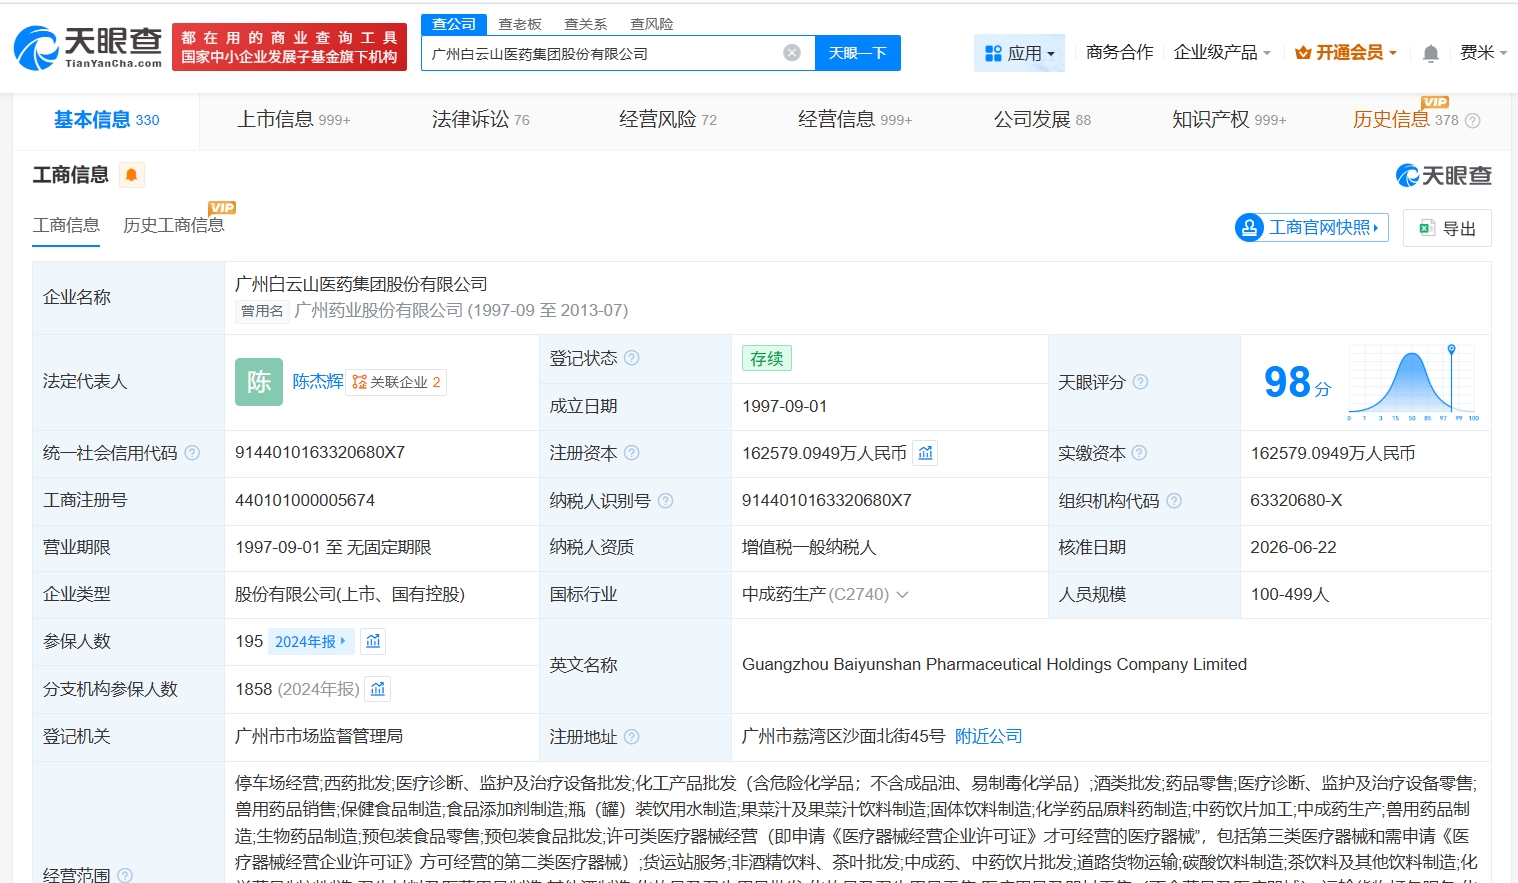Open the notification bell in the header

pyautogui.click(x=1431, y=53)
